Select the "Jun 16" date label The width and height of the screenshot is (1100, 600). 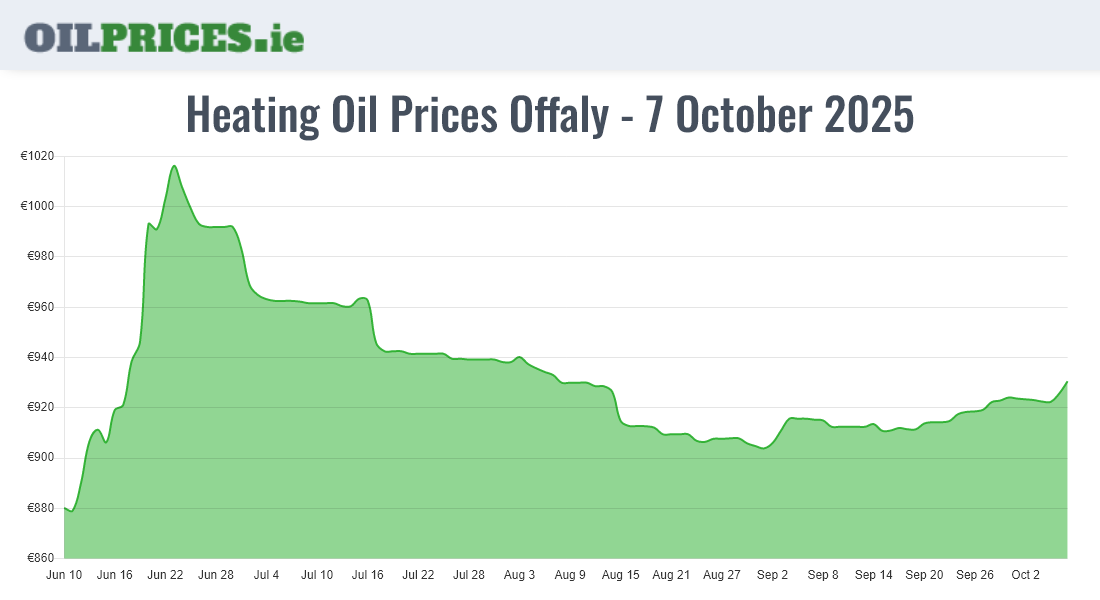pos(115,575)
